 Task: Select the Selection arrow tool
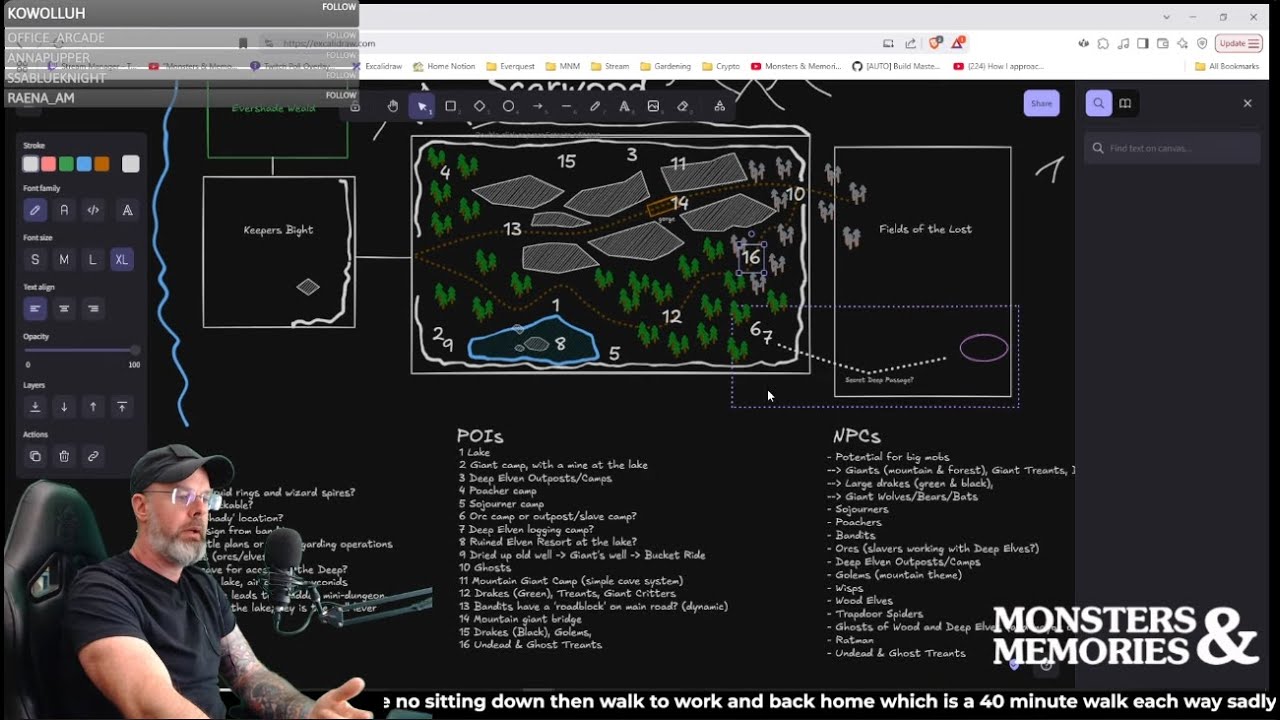pyautogui.click(x=422, y=106)
